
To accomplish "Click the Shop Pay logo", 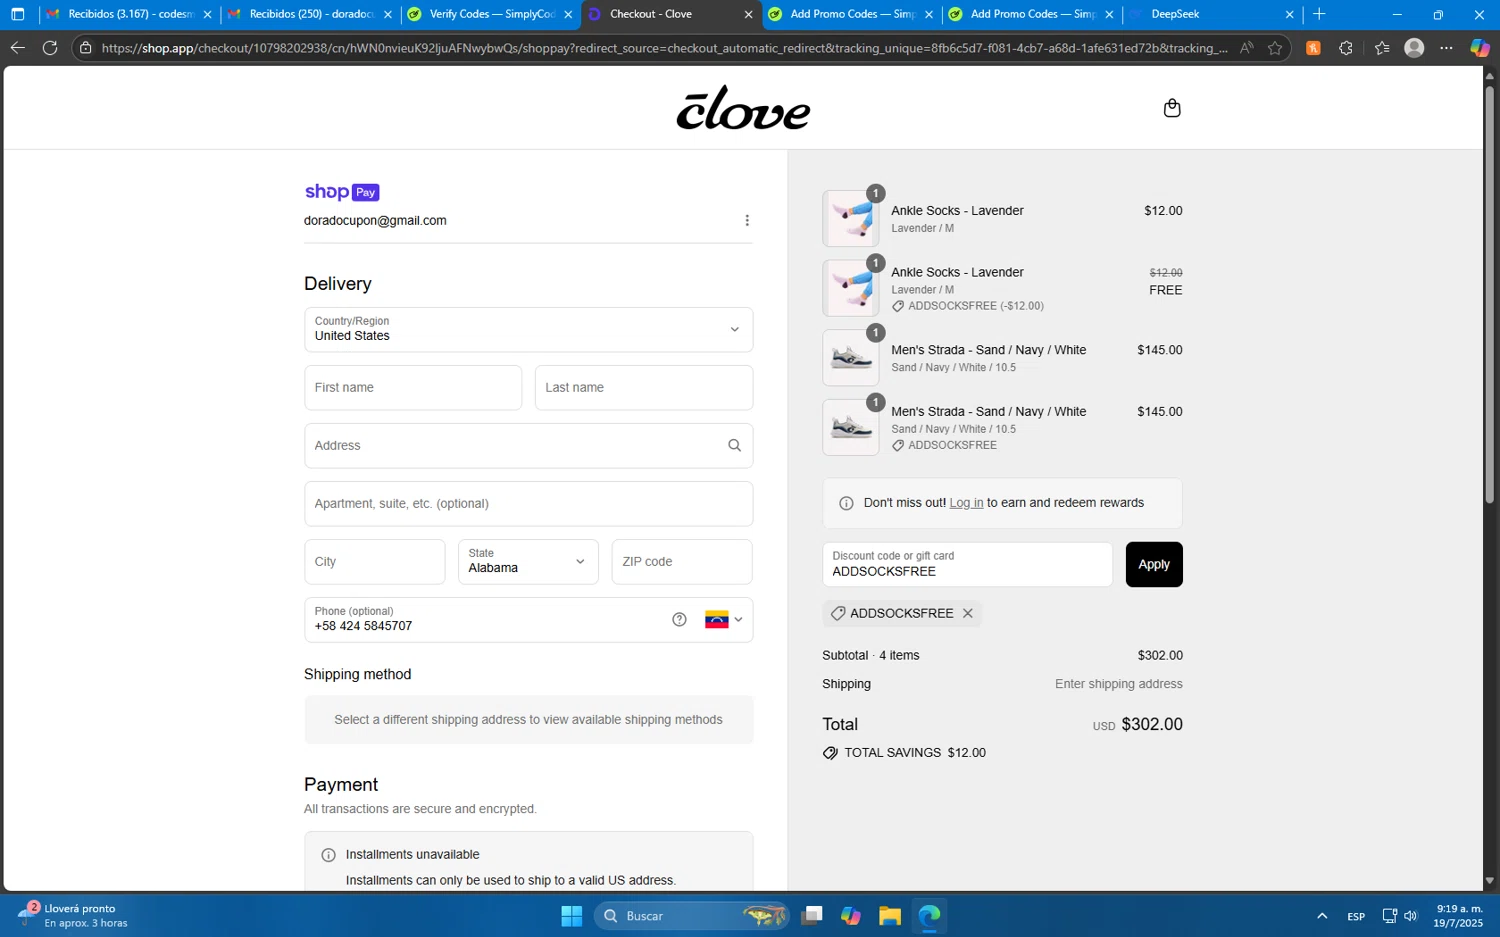I will 342,192.
